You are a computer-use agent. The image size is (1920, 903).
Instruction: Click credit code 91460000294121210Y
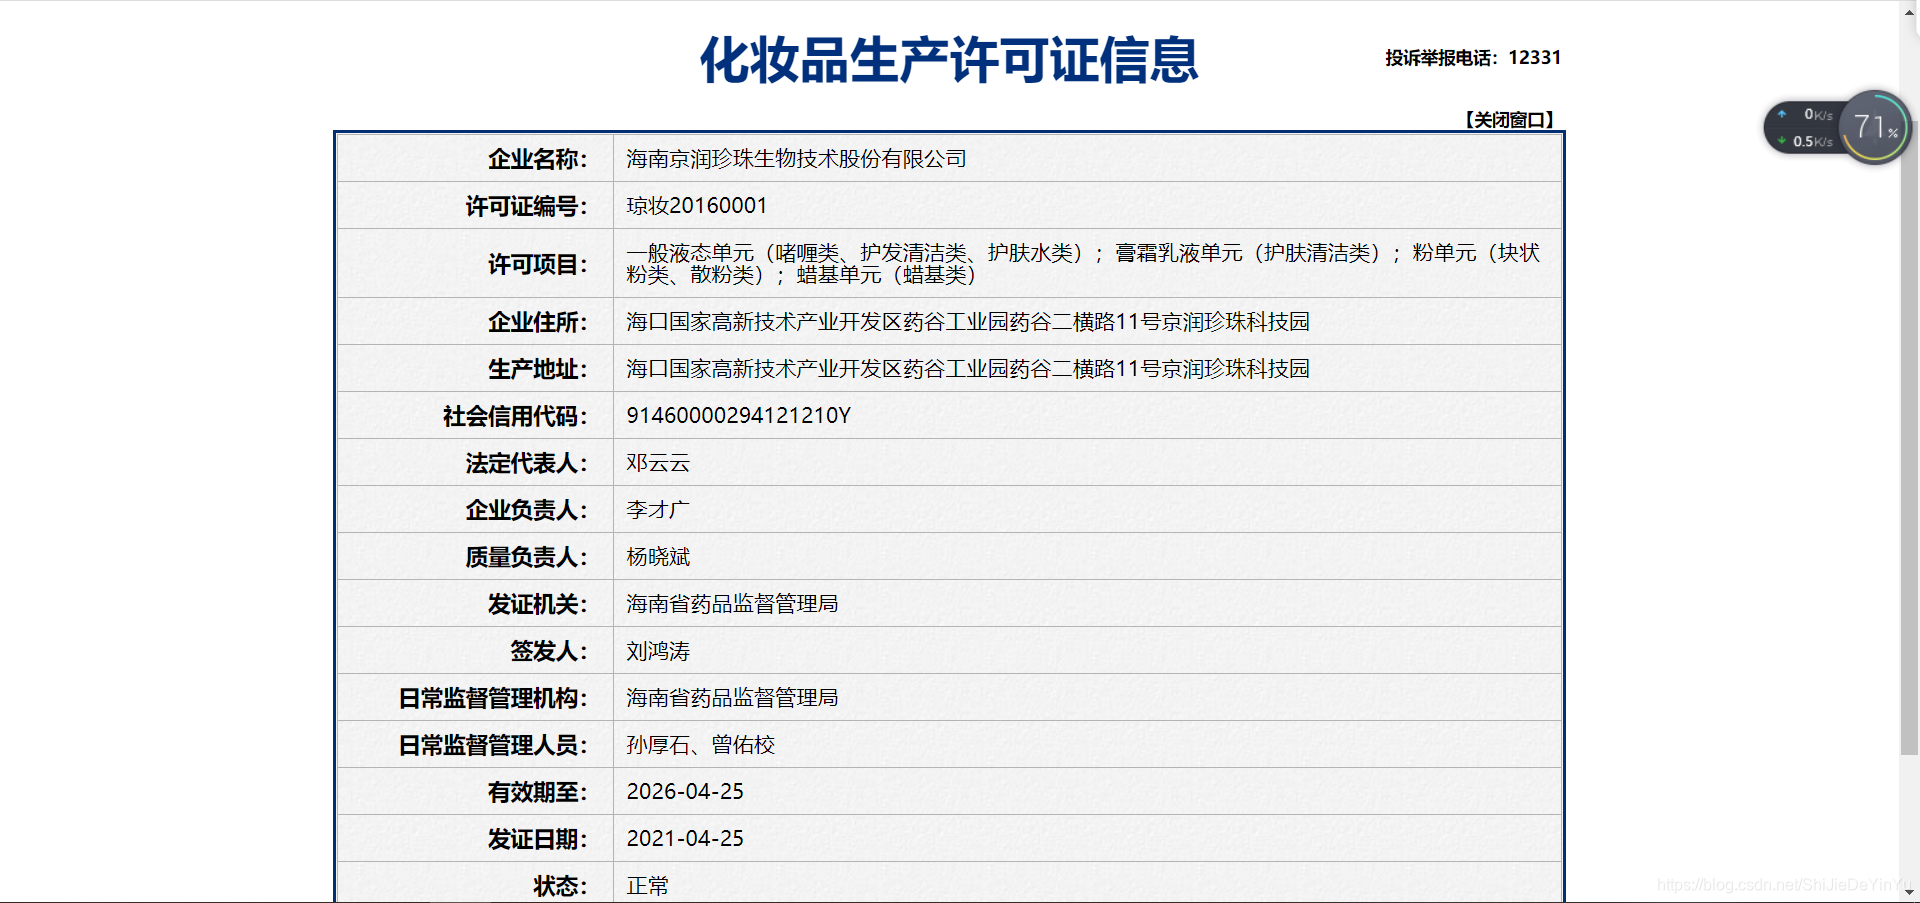pyautogui.click(x=739, y=416)
